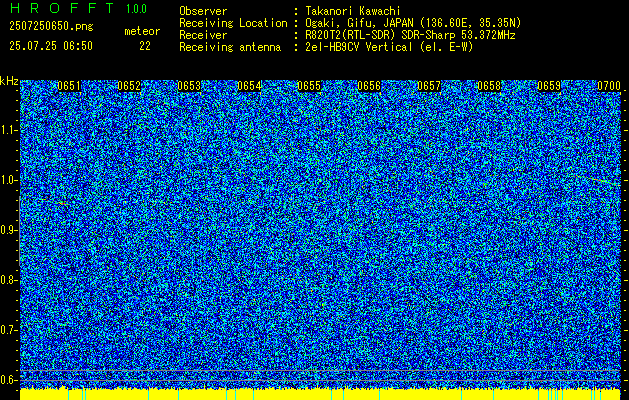629x400 pixels.
Task: Click the 0651 time marker
Action: [x=69, y=86]
